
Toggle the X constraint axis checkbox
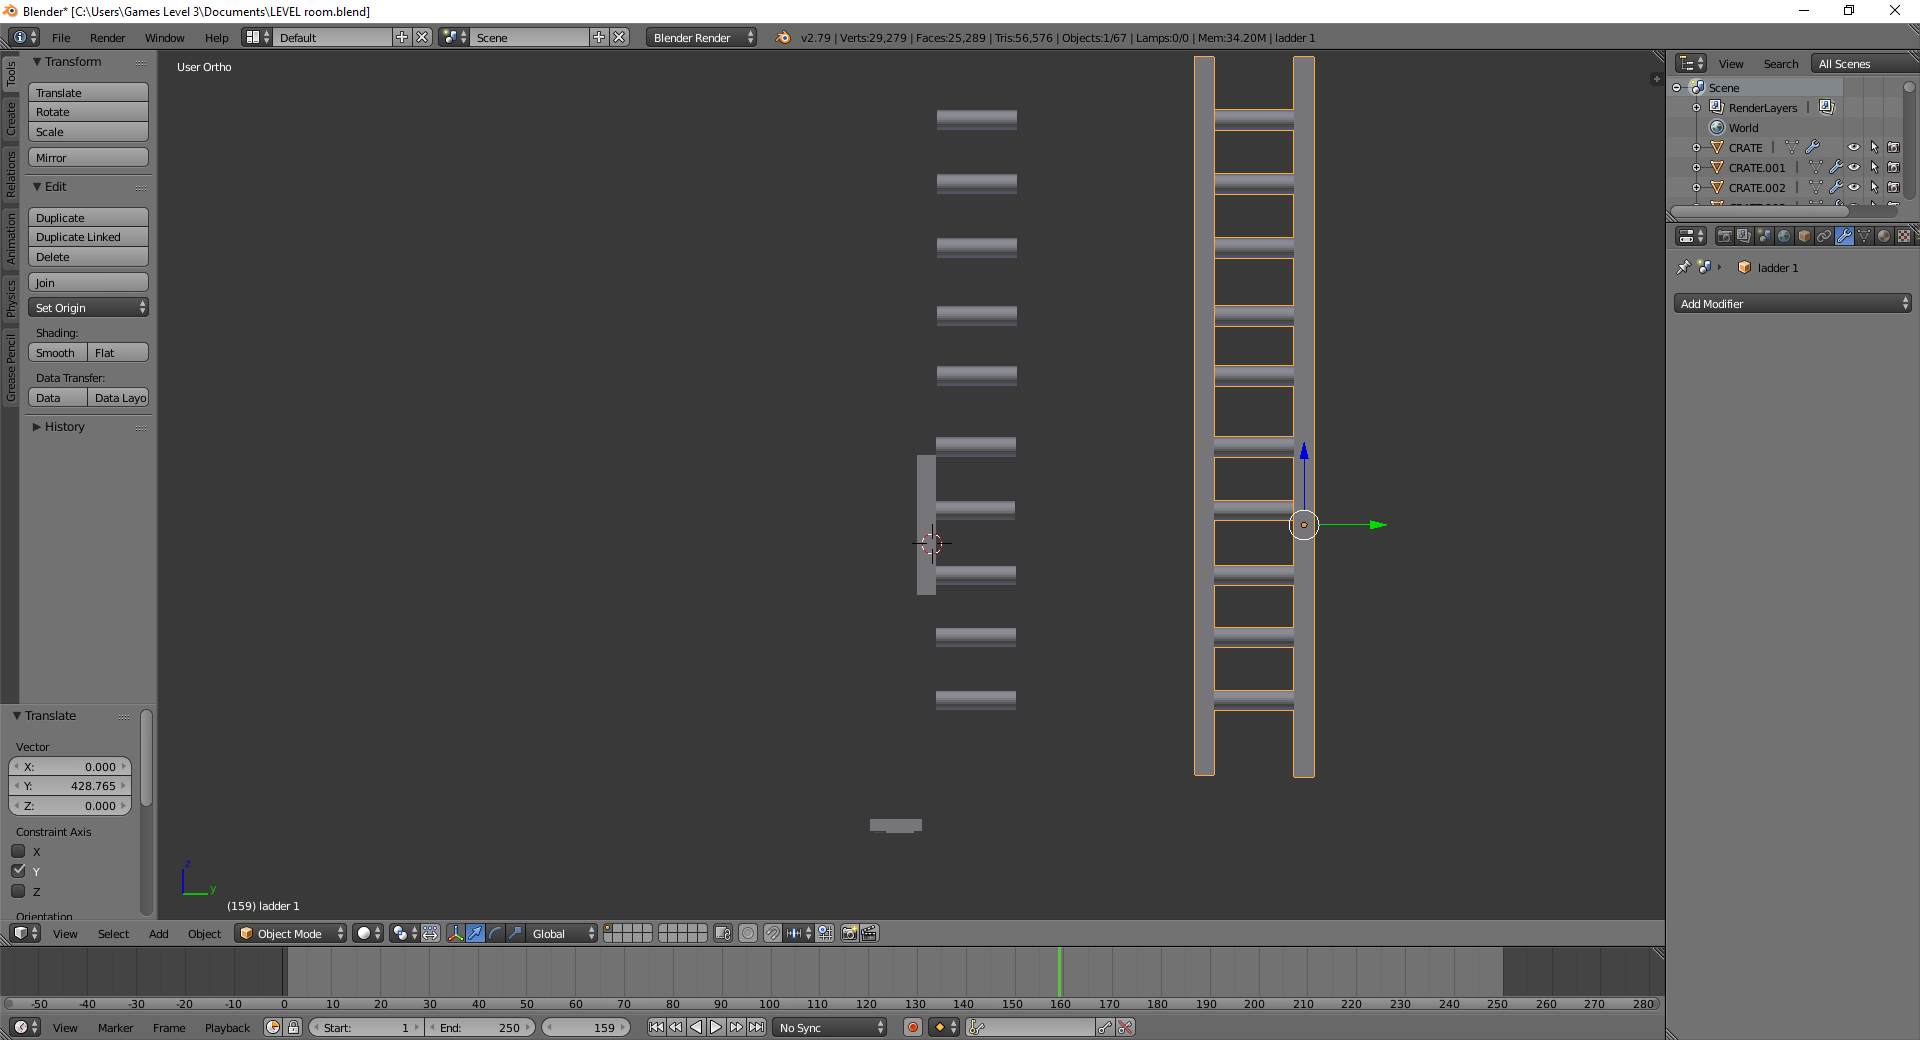click(x=18, y=851)
